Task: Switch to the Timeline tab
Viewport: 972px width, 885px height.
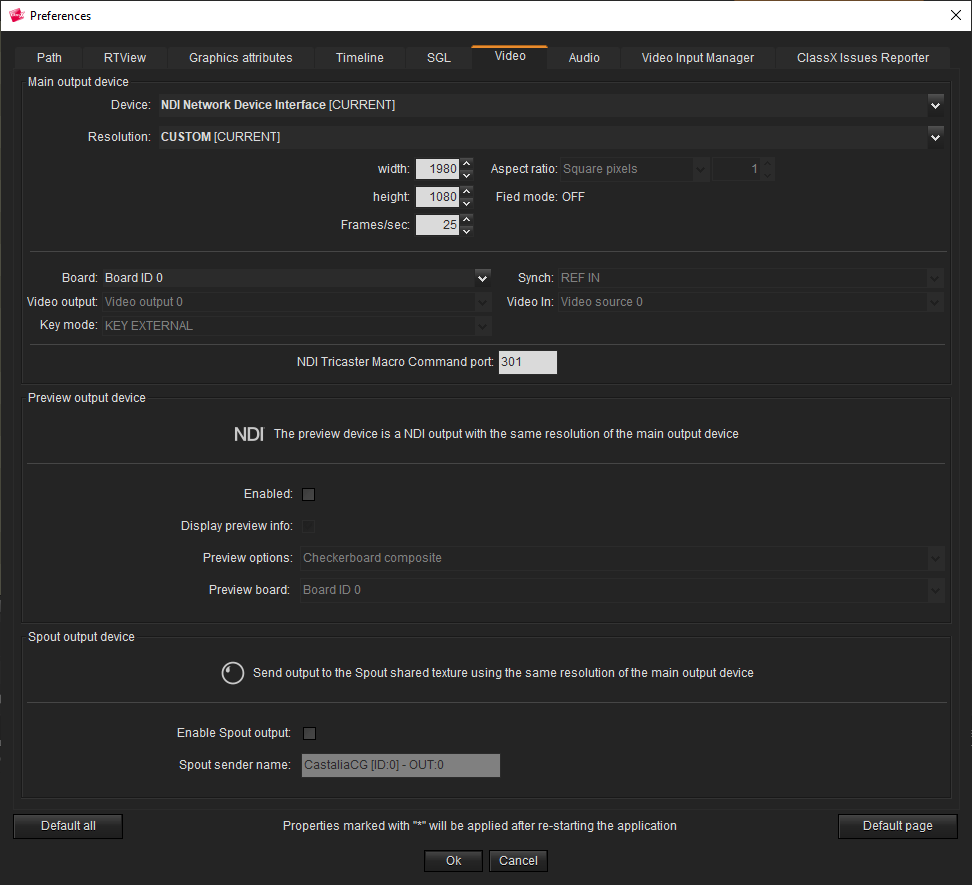Action: click(359, 58)
